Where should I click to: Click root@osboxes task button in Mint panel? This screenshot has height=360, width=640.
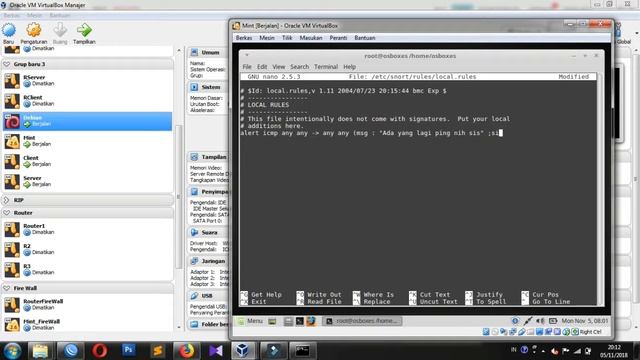(x=362, y=321)
